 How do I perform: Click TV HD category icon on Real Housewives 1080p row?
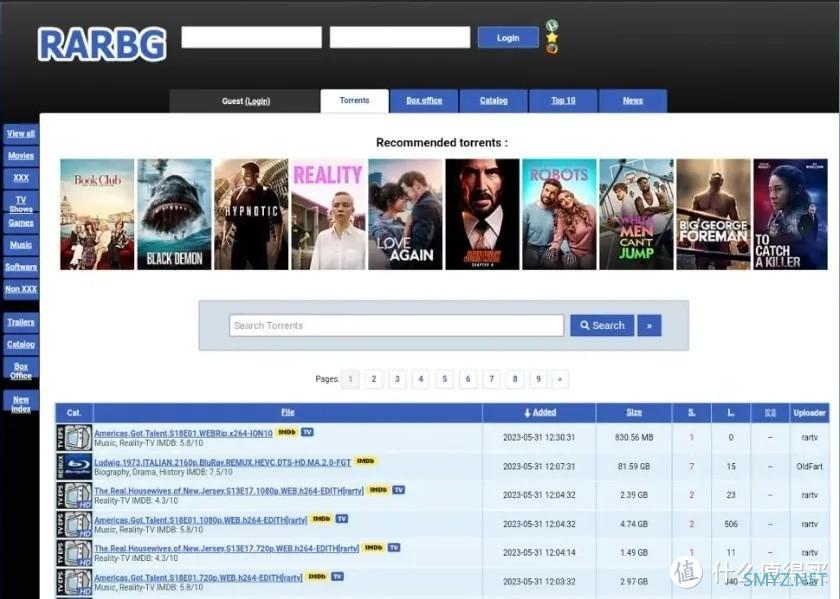[x=74, y=495]
